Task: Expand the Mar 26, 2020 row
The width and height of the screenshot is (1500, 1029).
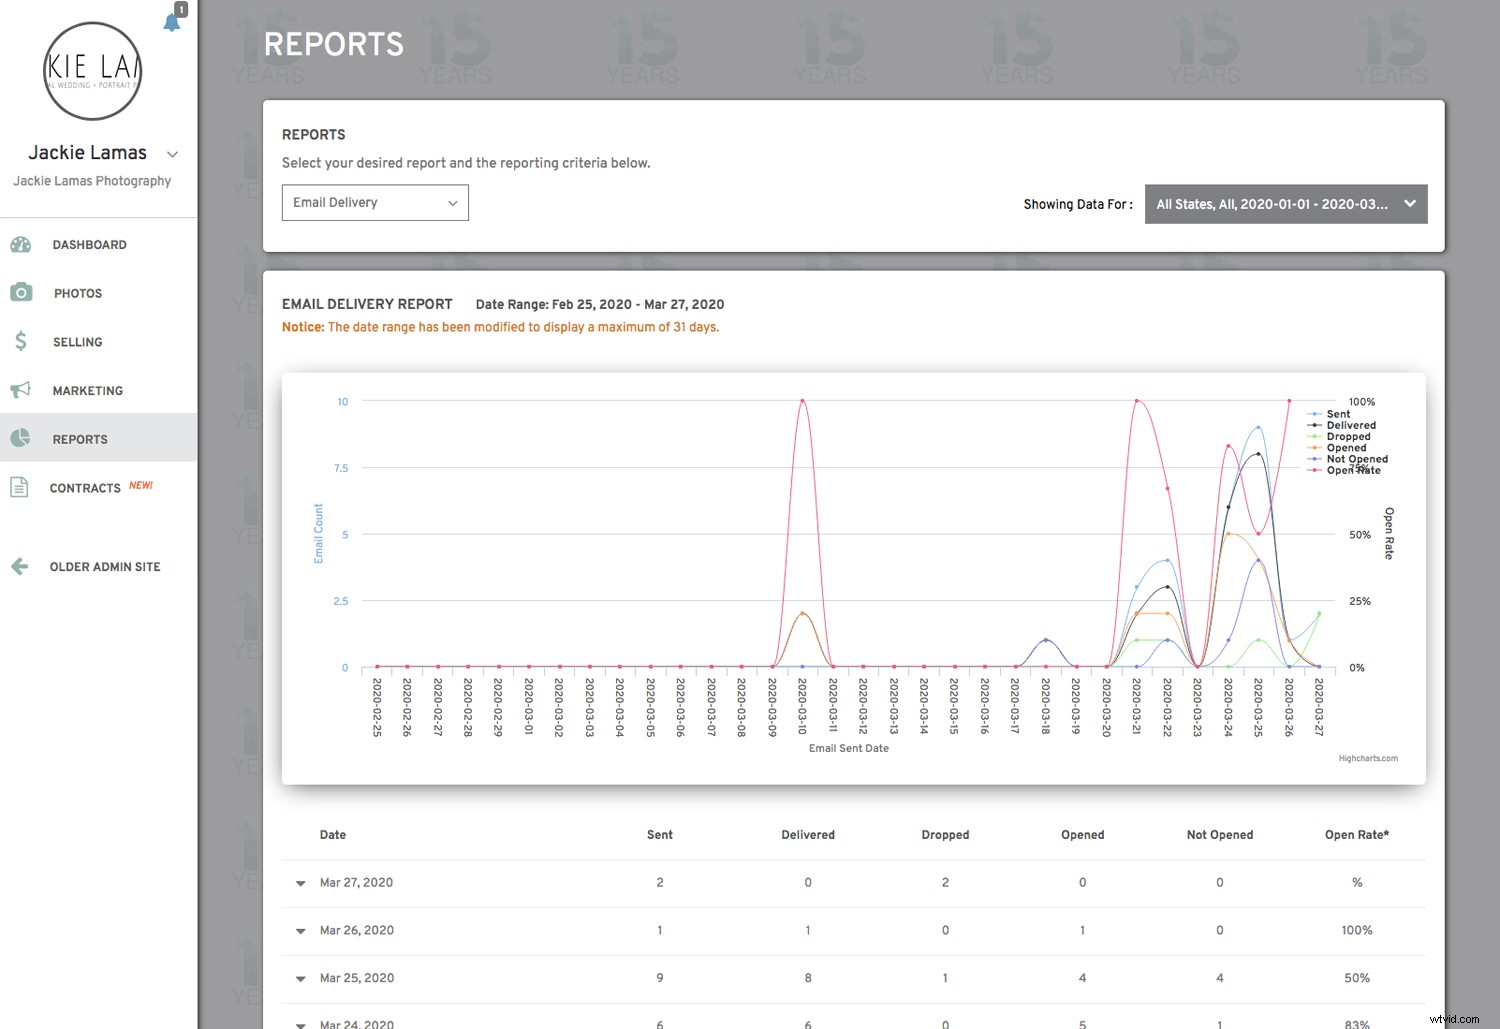Action: 300,931
